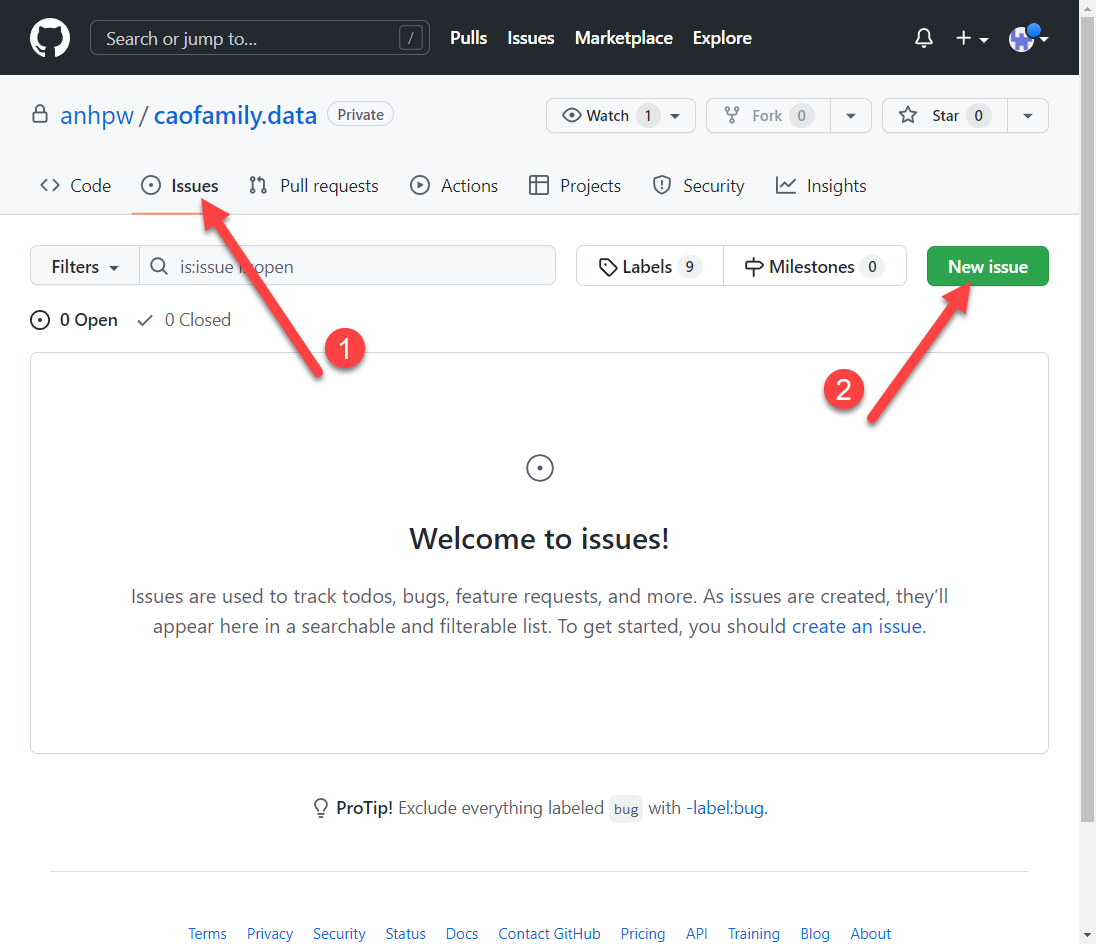
Task: Click the green New issue button
Action: [x=987, y=267]
